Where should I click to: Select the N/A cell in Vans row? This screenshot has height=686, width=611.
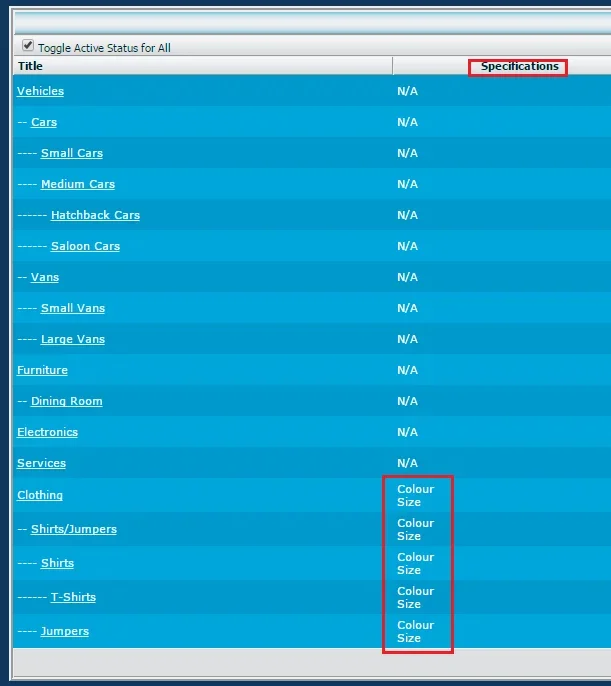pos(407,277)
